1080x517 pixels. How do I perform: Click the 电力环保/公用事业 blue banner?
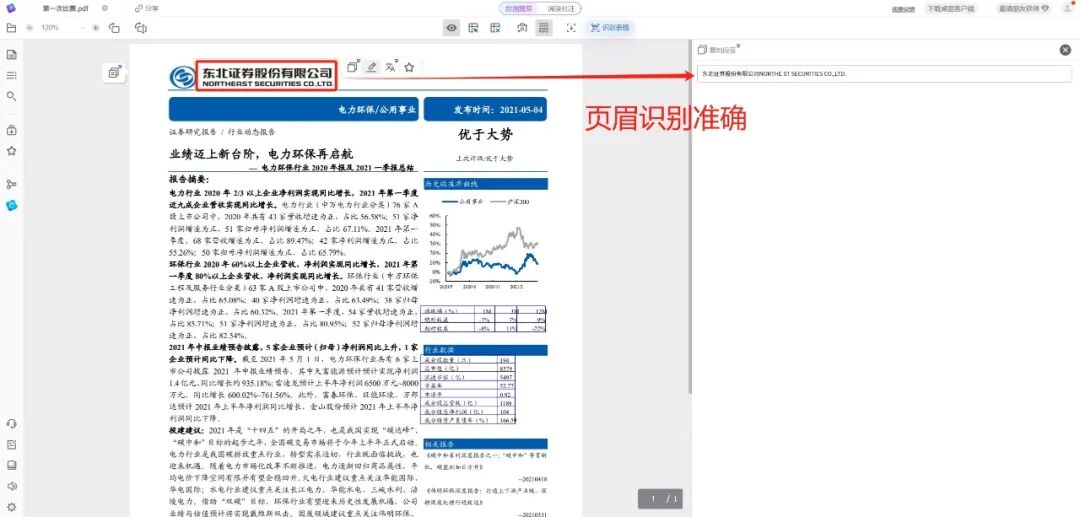[x=293, y=109]
